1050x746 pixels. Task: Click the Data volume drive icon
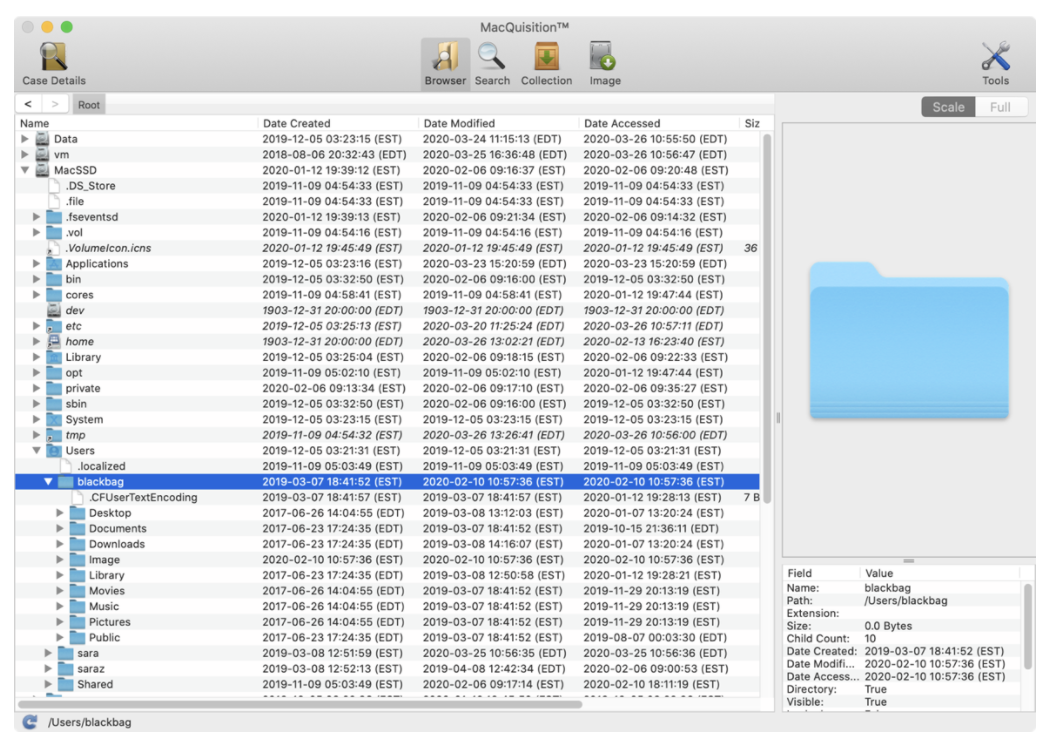42,139
